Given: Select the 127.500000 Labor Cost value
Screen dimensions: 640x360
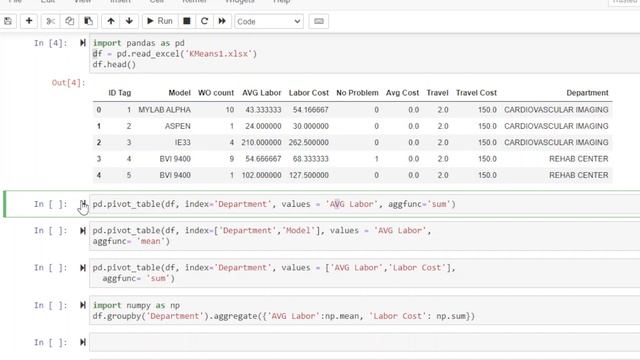Looking at the screenshot, I should tap(309, 175).
